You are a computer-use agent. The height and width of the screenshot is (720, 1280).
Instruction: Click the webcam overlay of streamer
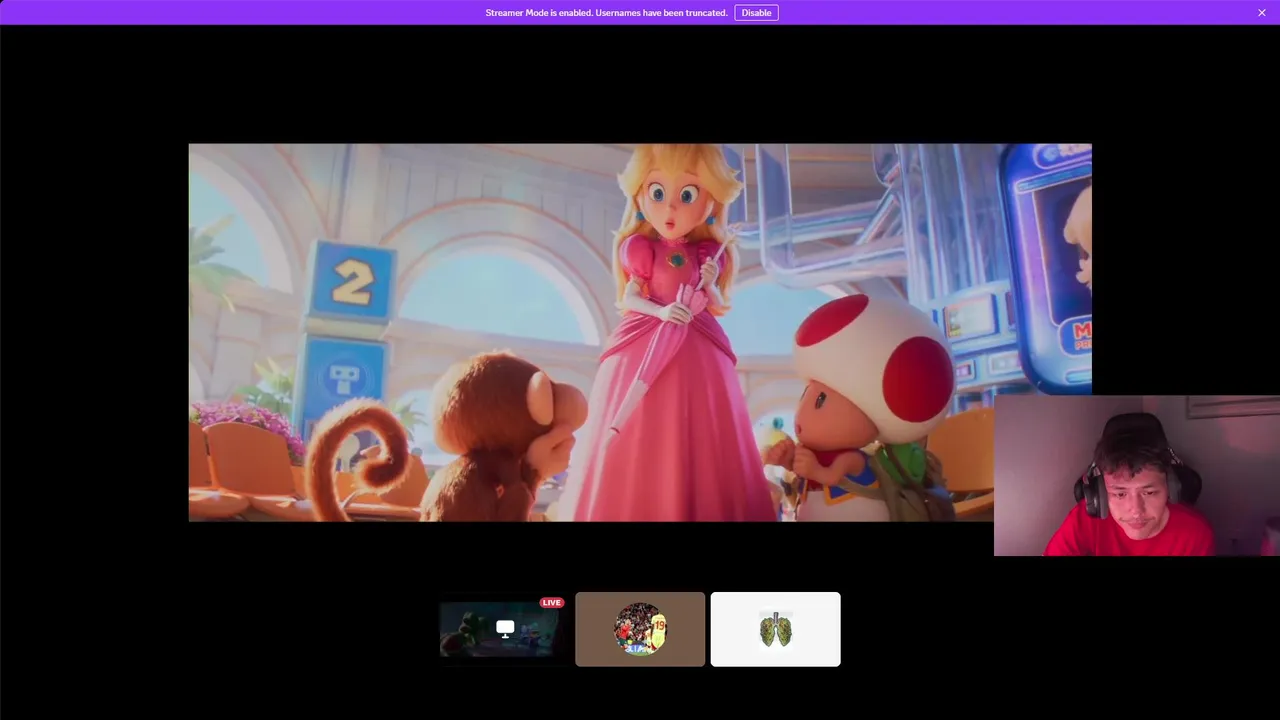point(1137,476)
